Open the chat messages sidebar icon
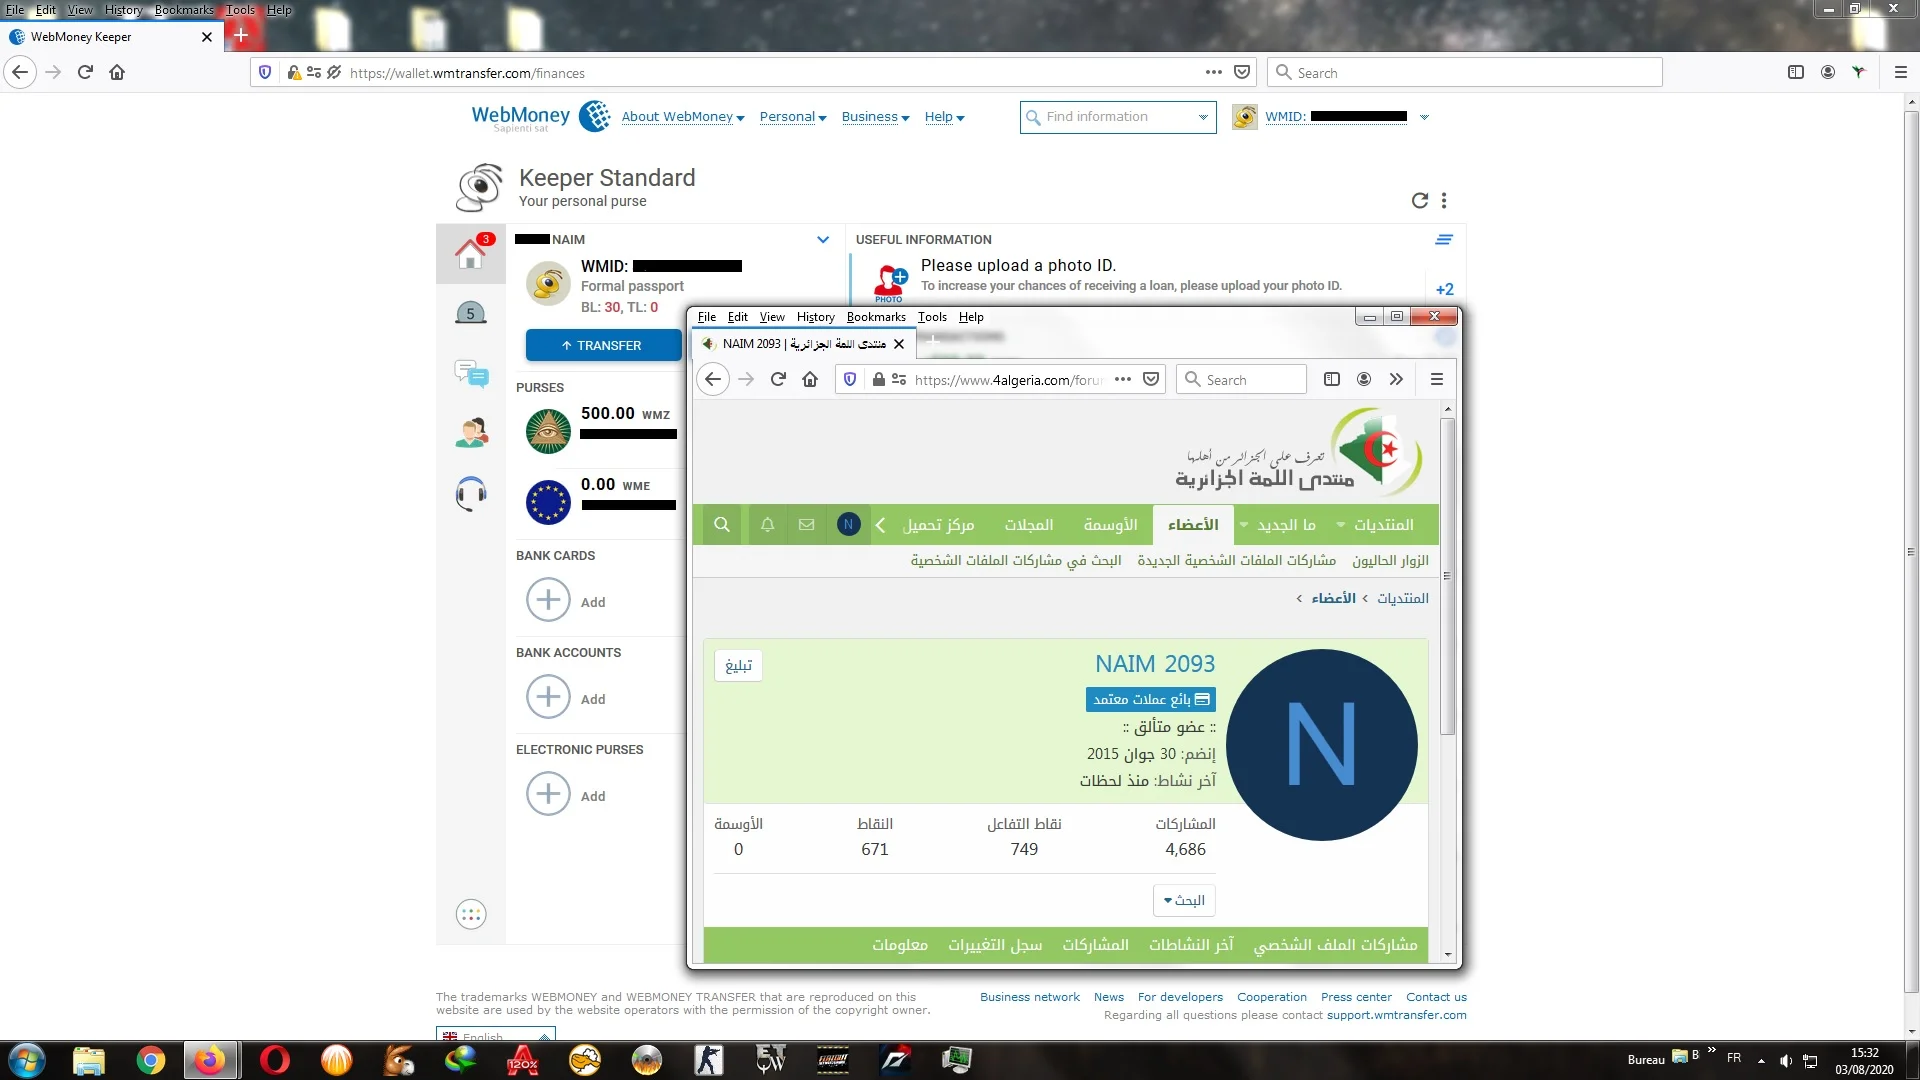The width and height of the screenshot is (1920, 1080). click(471, 374)
